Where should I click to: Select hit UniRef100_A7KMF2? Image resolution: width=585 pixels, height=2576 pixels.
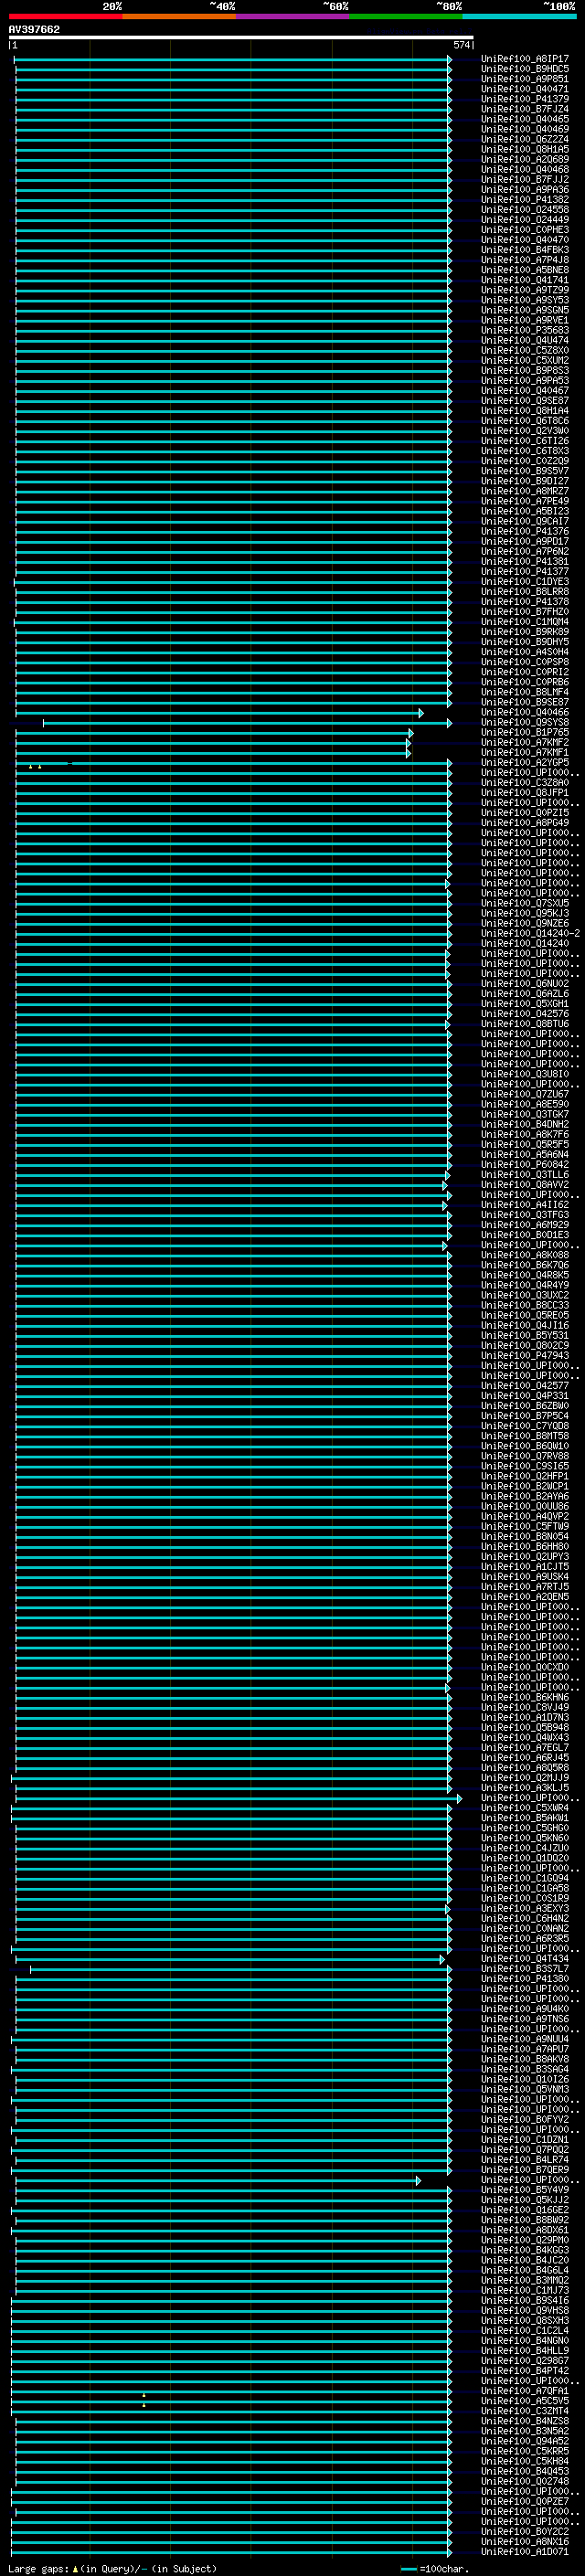point(525,742)
